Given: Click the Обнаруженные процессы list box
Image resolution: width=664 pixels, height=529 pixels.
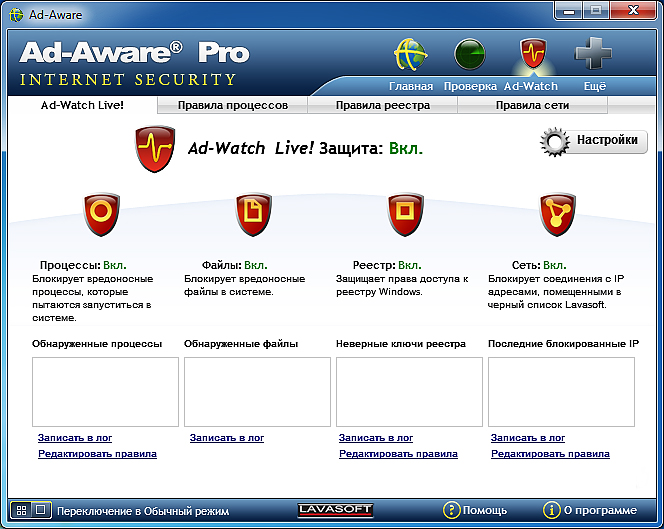Looking at the screenshot, I should point(105,392).
